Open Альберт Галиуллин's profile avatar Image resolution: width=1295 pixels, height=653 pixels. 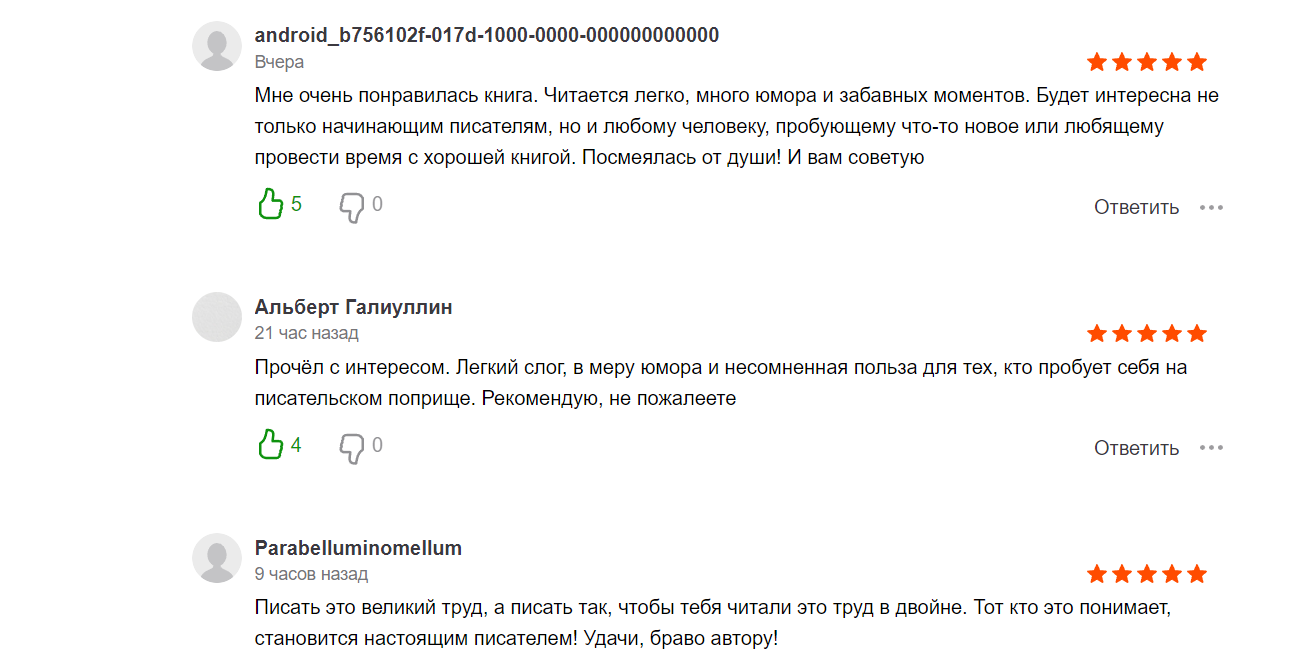pos(217,318)
